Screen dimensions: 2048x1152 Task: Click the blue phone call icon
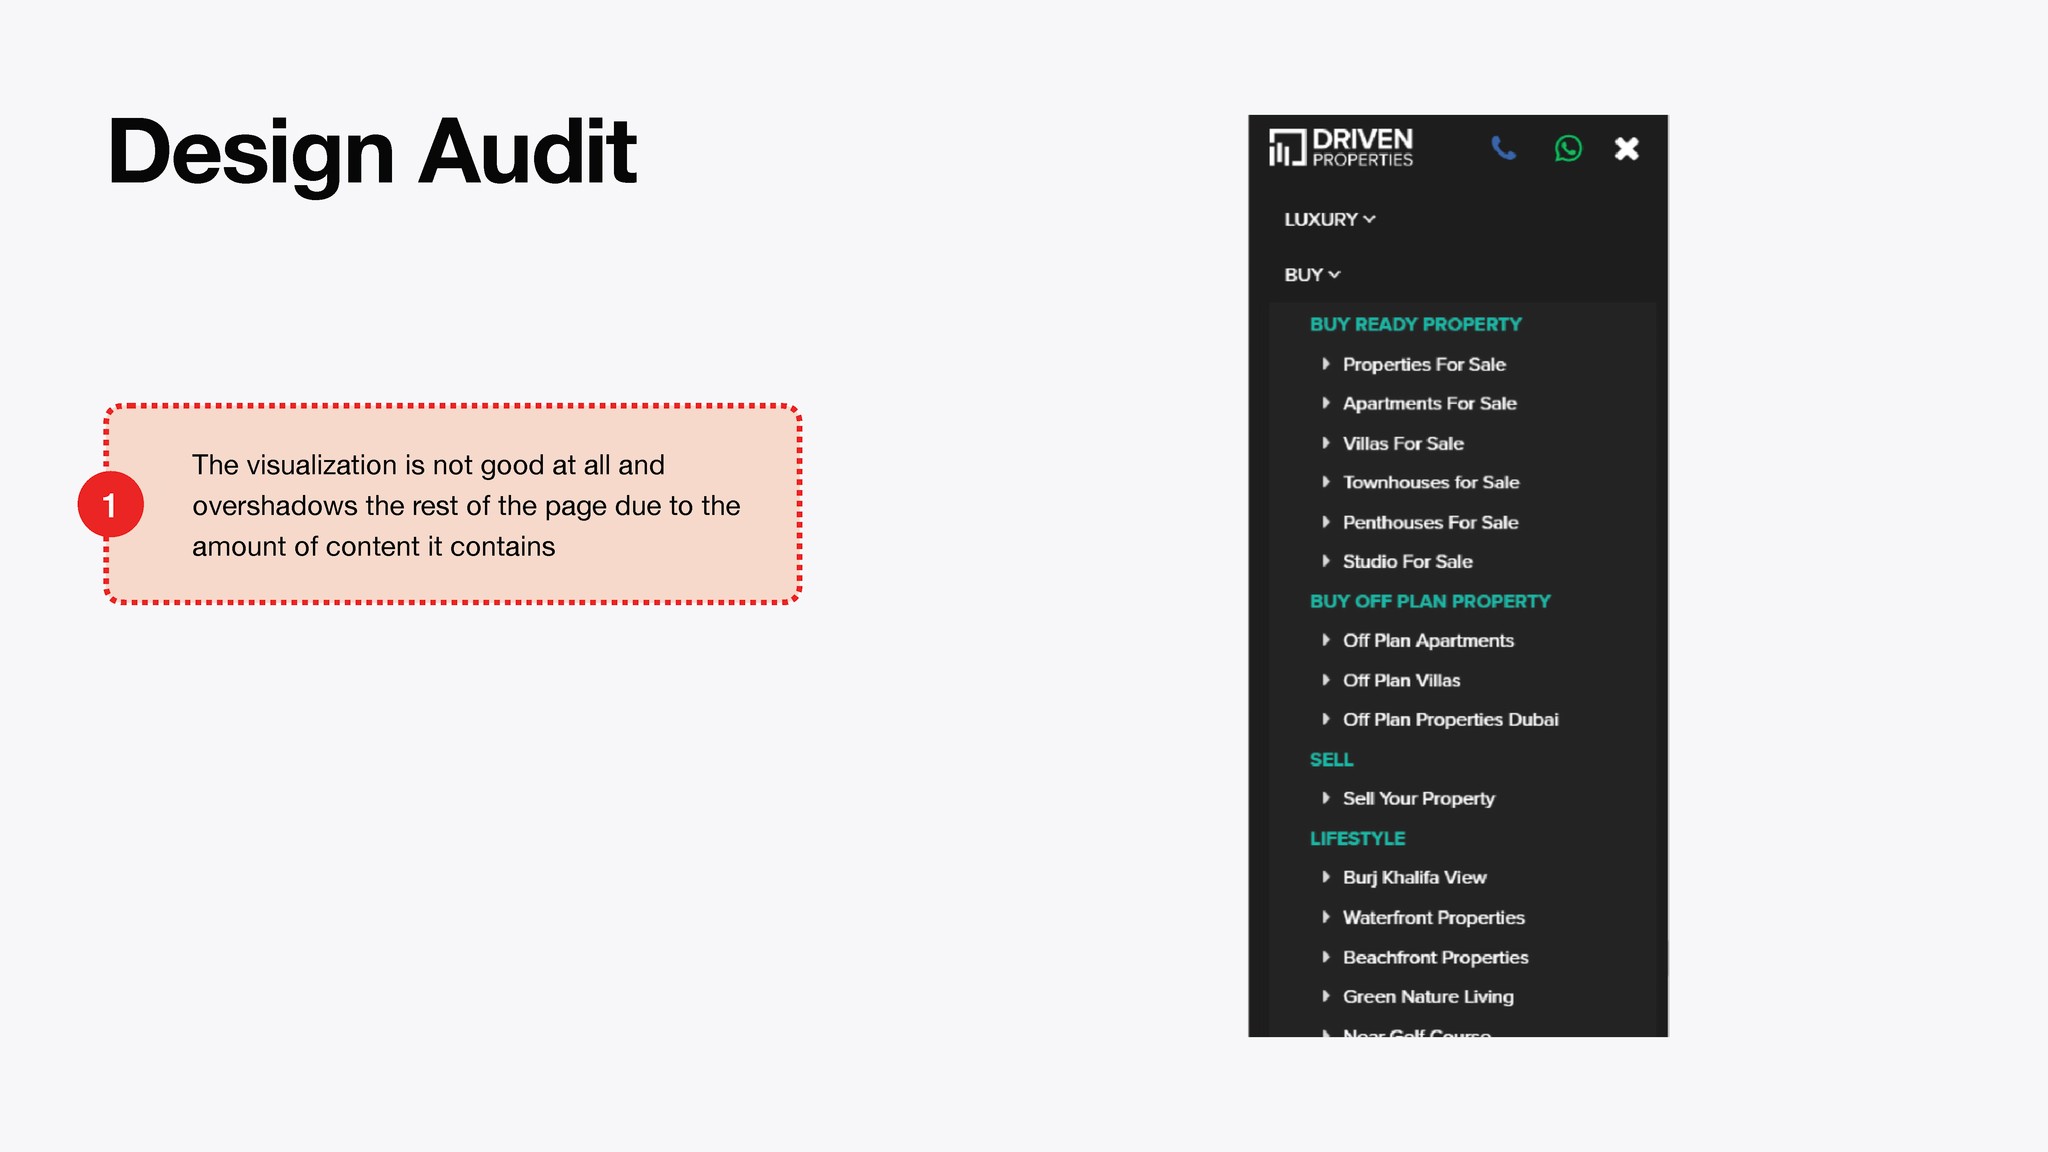tap(1503, 149)
